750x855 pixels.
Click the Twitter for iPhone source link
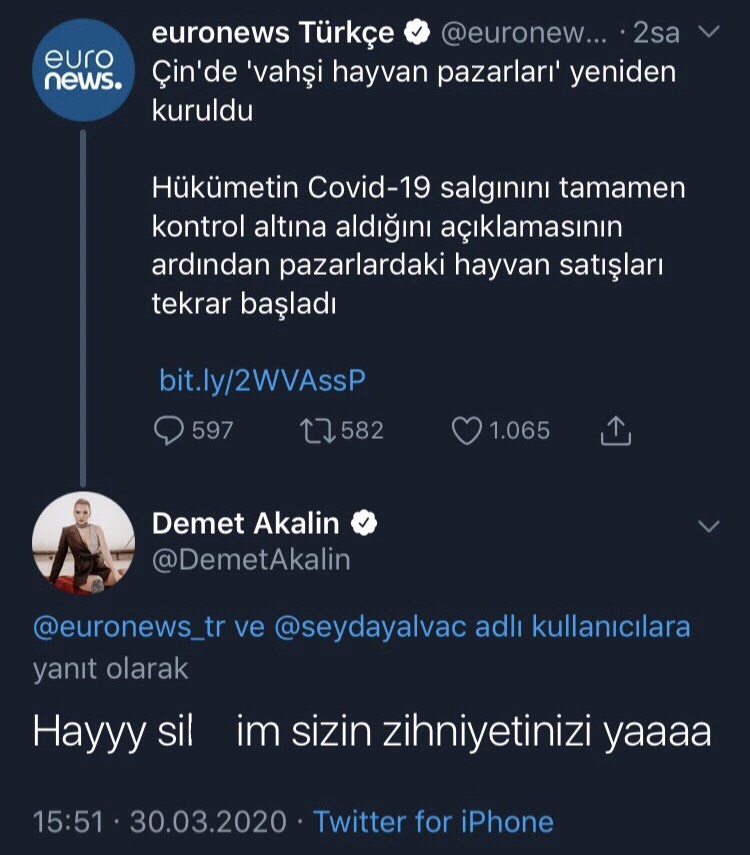click(x=433, y=822)
